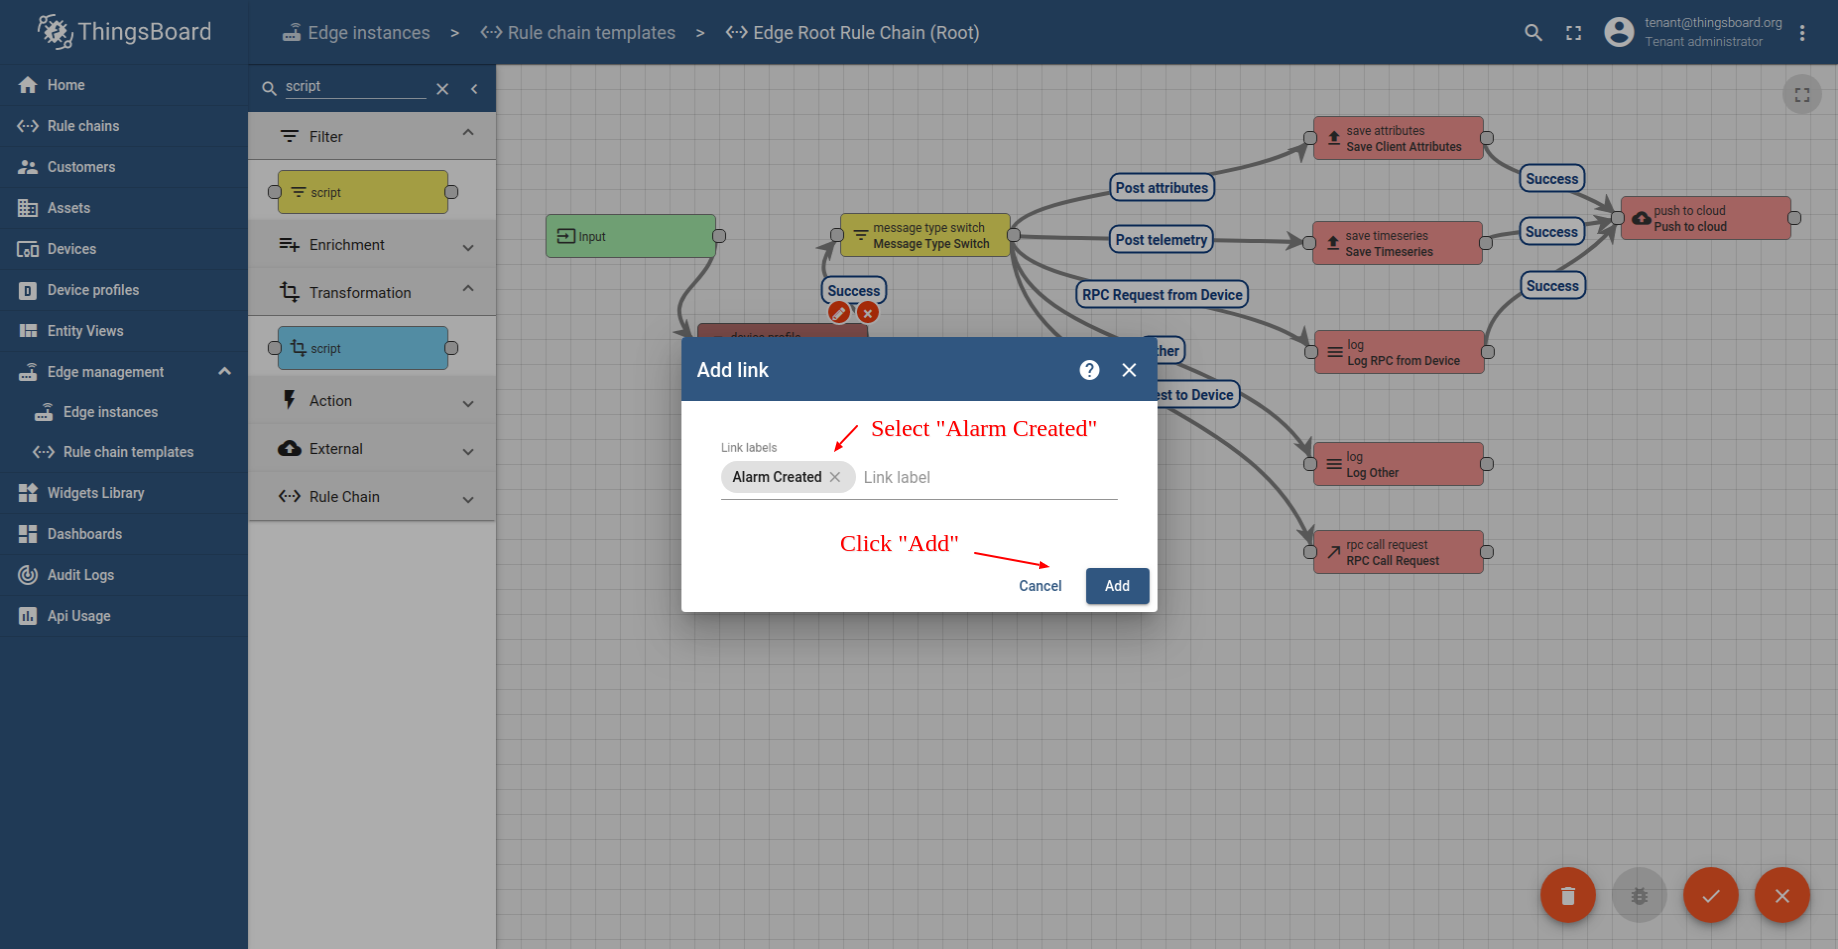
Task: Click the red delete link icon
Action: pyautogui.click(x=868, y=313)
